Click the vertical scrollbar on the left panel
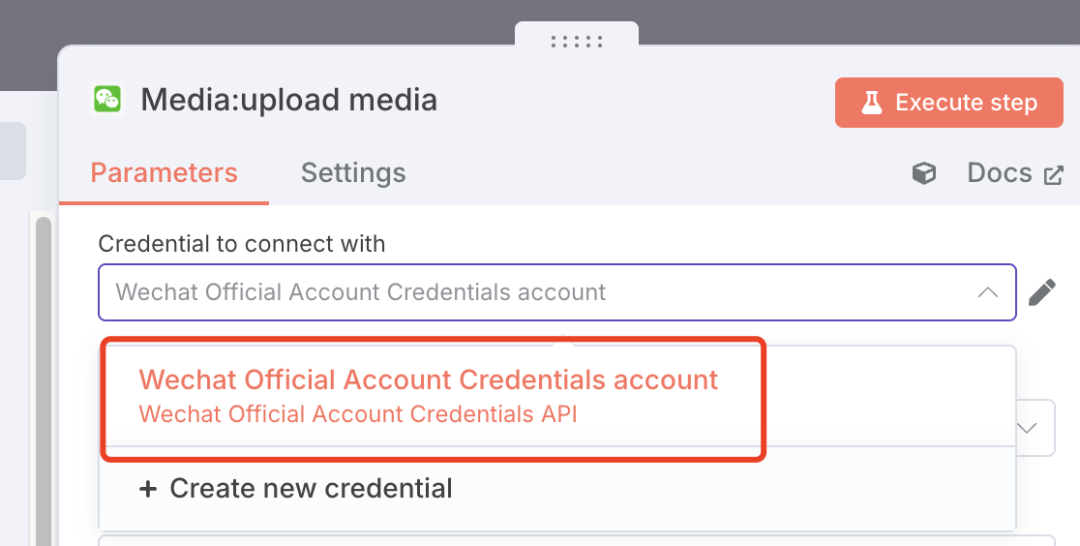The image size is (1080, 546). pos(43,380)
